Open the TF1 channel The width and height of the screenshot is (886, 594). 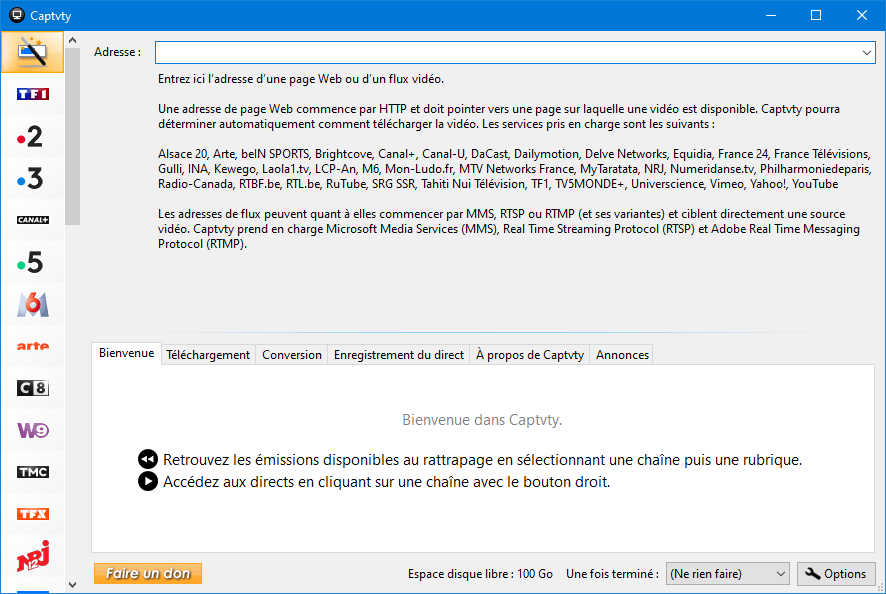[x=32, y=94]
